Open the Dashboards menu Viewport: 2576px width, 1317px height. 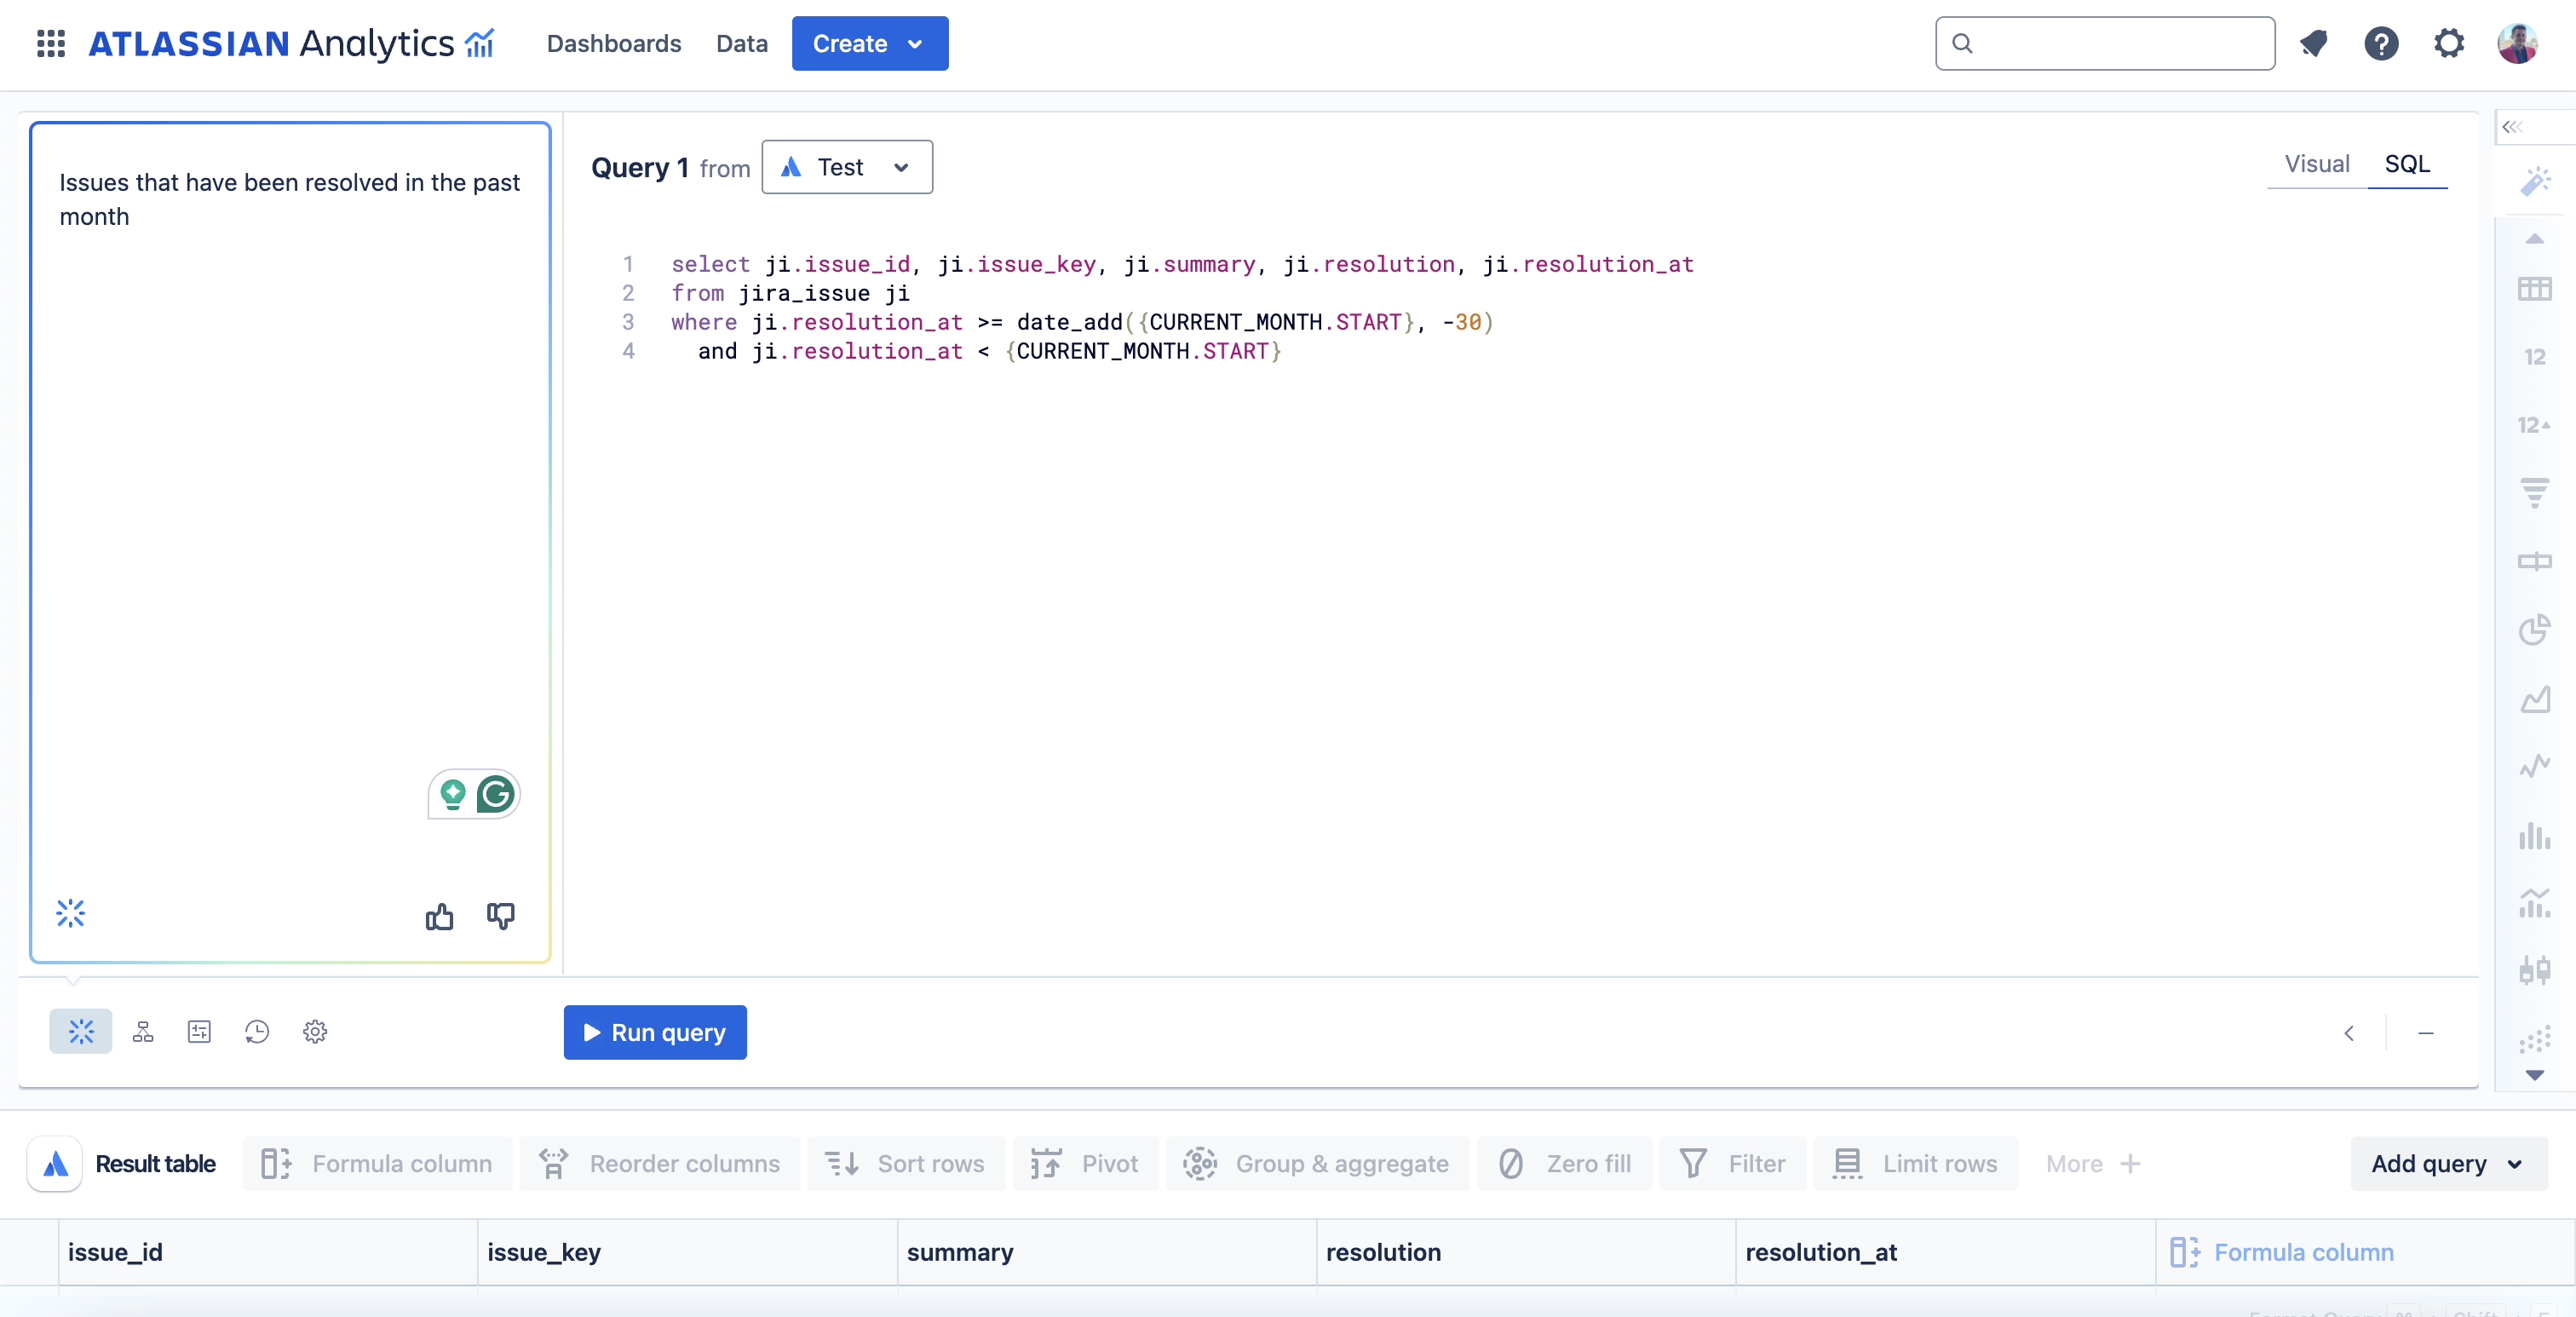coord(613,43)
